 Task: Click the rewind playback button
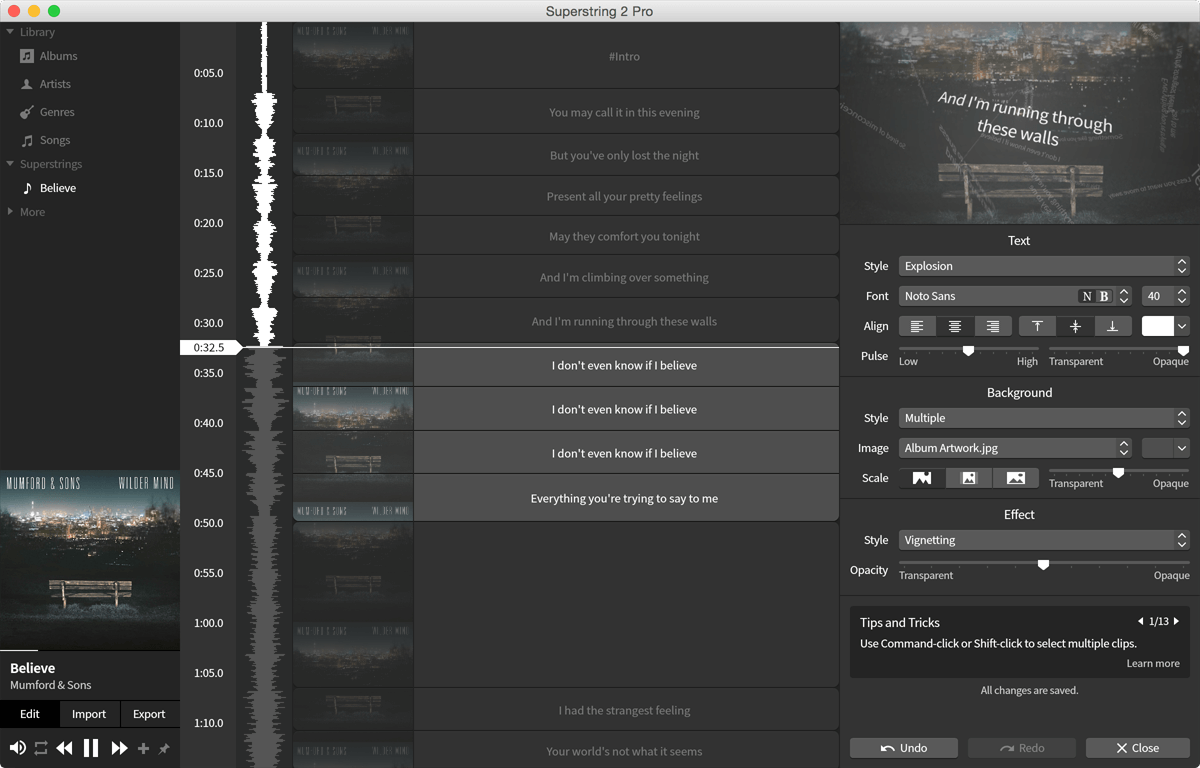[65, 748]
